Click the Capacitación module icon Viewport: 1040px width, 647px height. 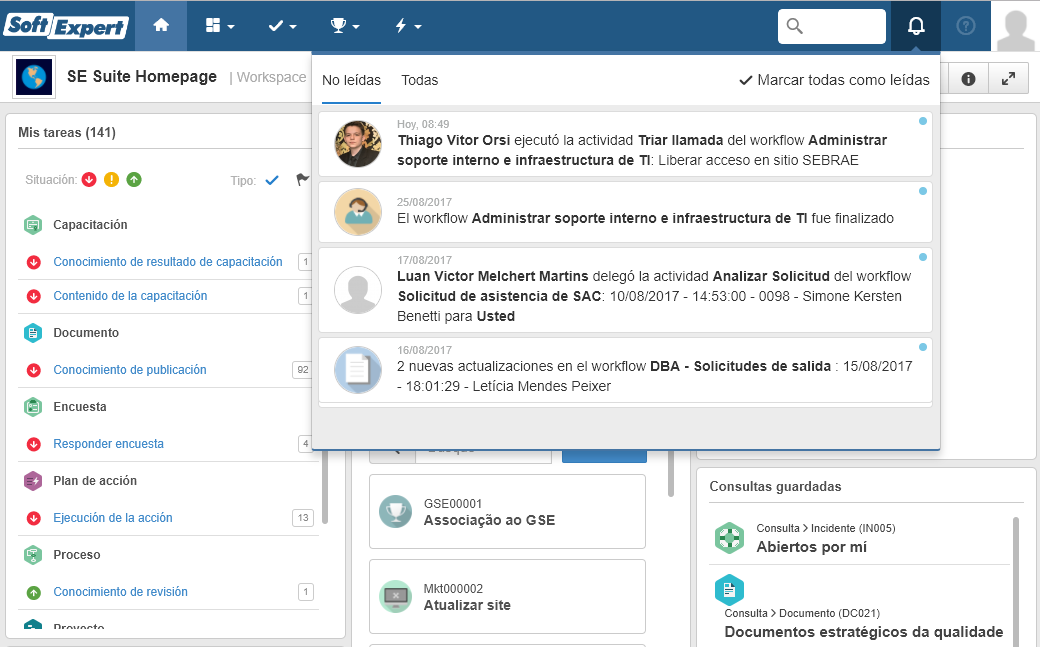click(32, 225)
